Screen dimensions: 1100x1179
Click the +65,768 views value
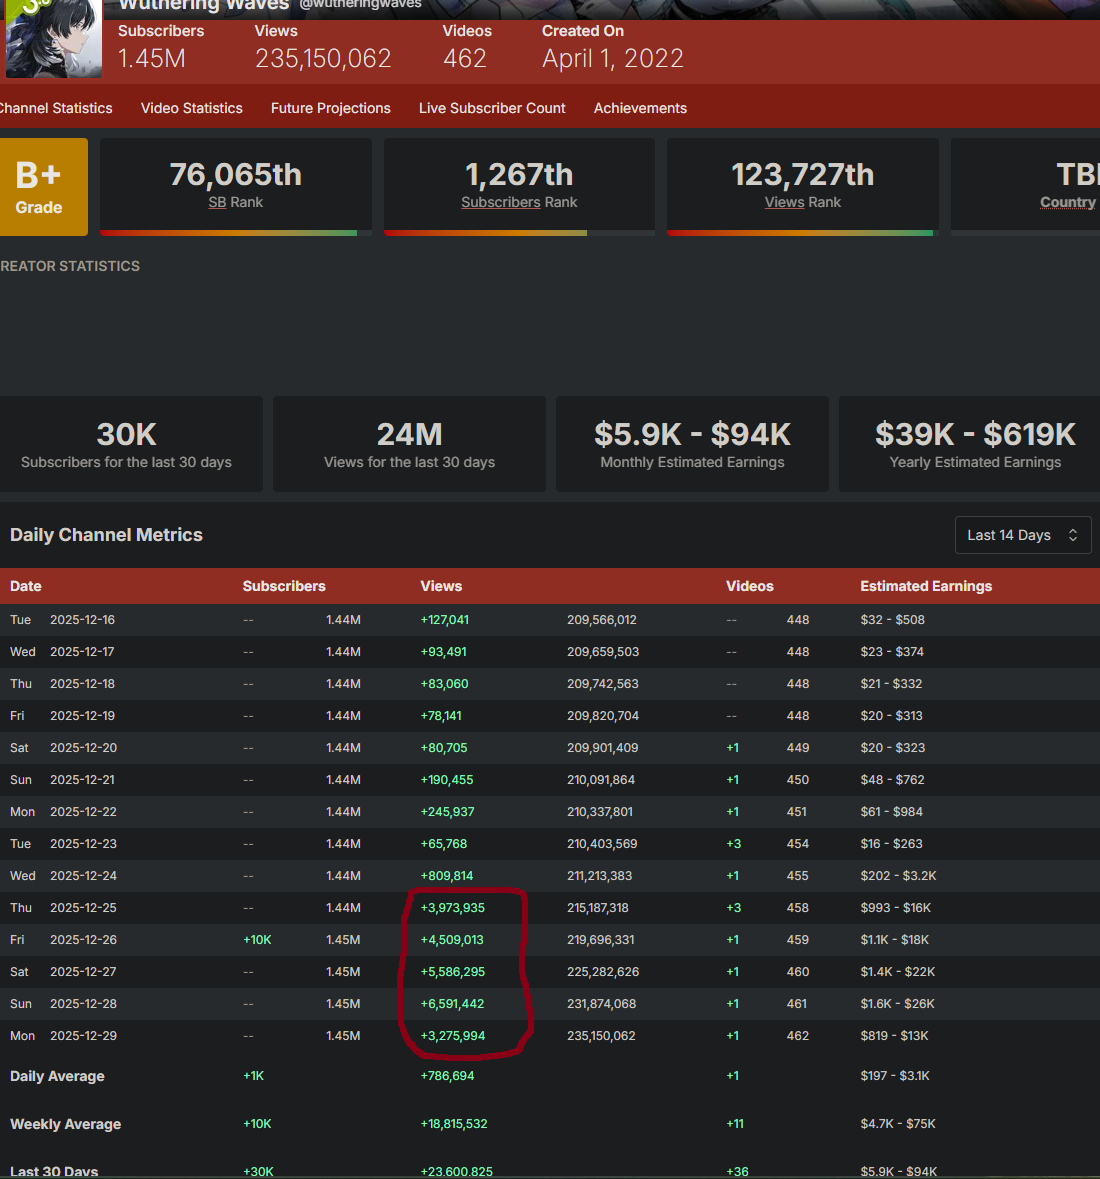pyautogui.click(x=444, y=844)
